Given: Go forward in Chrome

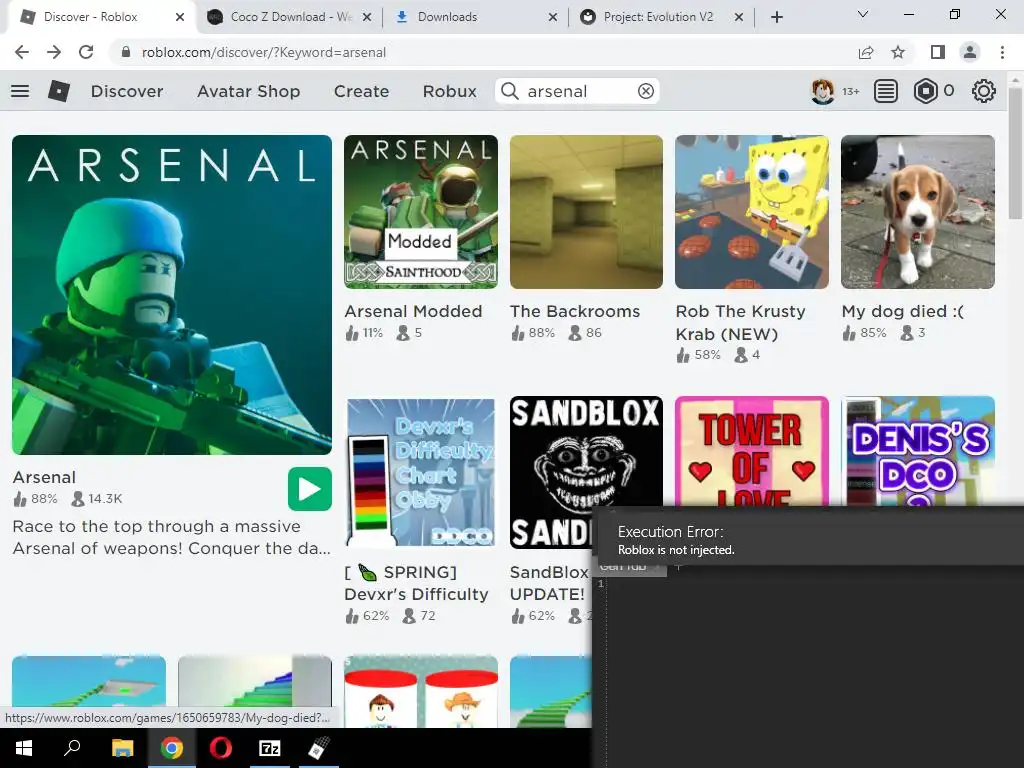Looking at the screenshot, I should point(54,52).
